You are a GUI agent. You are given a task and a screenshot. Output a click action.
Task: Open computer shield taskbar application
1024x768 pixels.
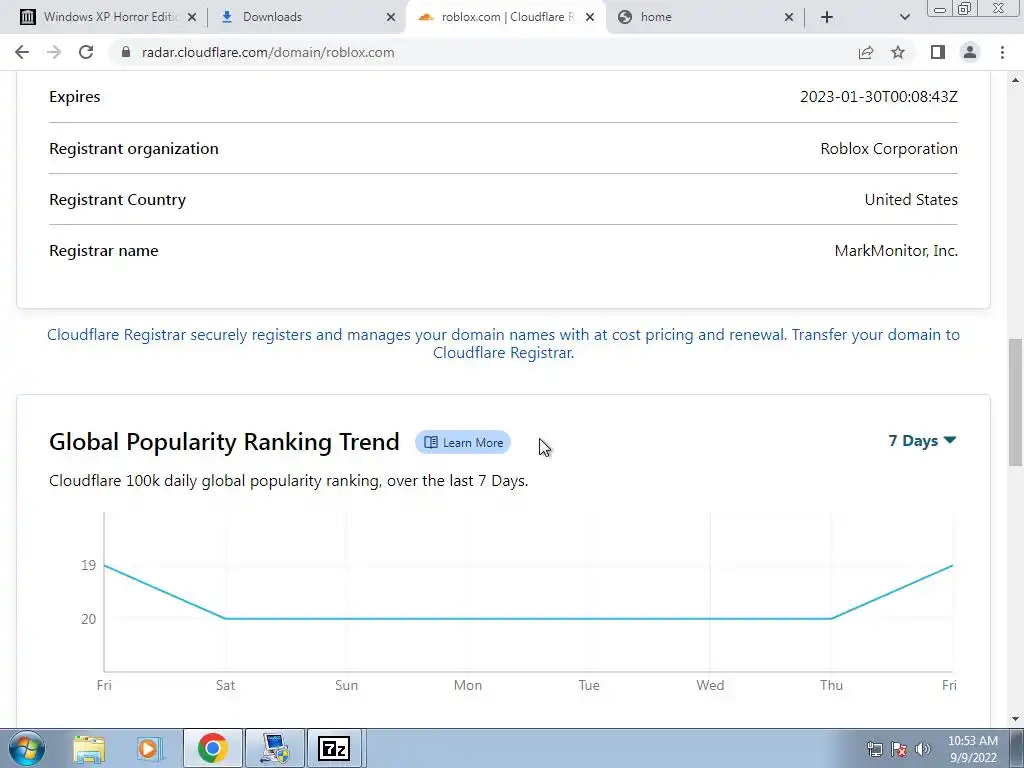[274, 748]
